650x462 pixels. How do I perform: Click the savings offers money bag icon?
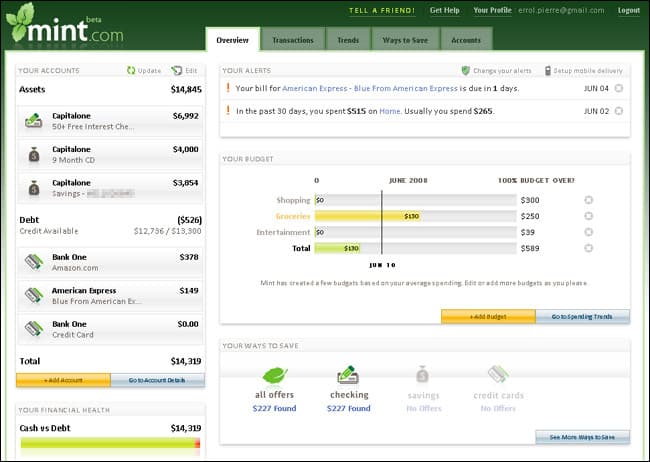(x=422, y=374)
